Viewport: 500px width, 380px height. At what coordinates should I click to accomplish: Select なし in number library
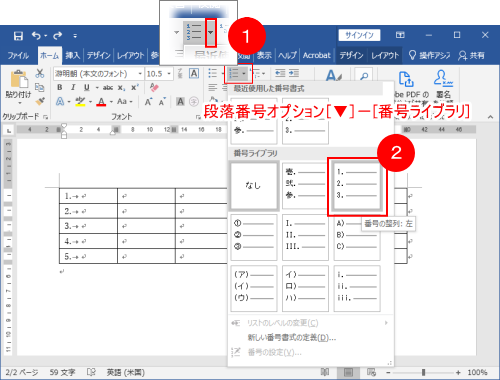pyautogui.click(x=254, y=186)
